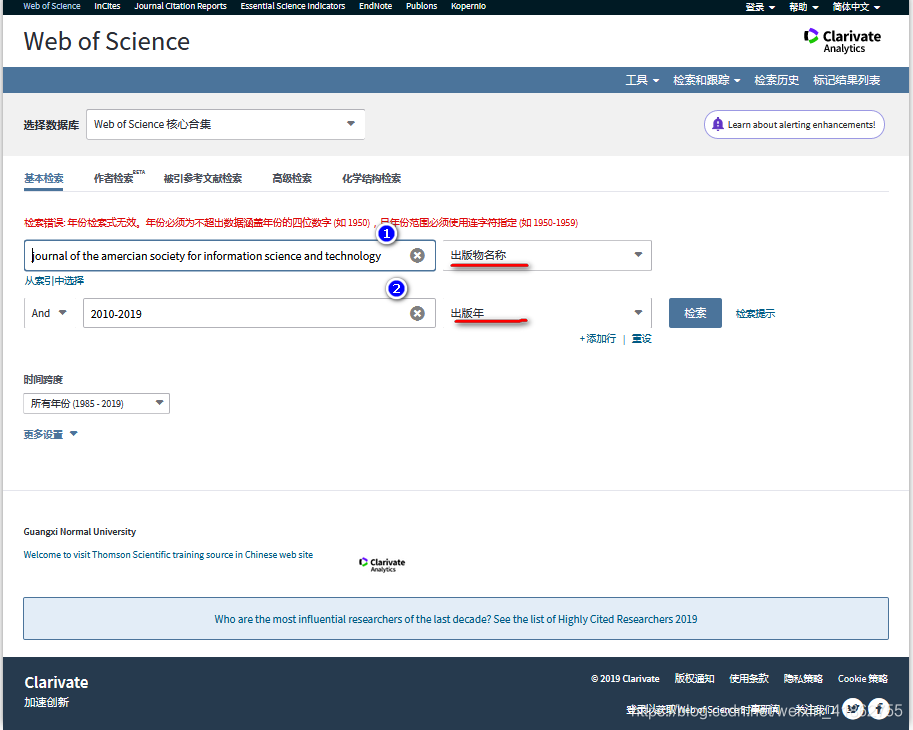This screenshot has height=730, width=913.
Task: Open the 所有年份 timespan dropdown
Action: coord(97,403)
